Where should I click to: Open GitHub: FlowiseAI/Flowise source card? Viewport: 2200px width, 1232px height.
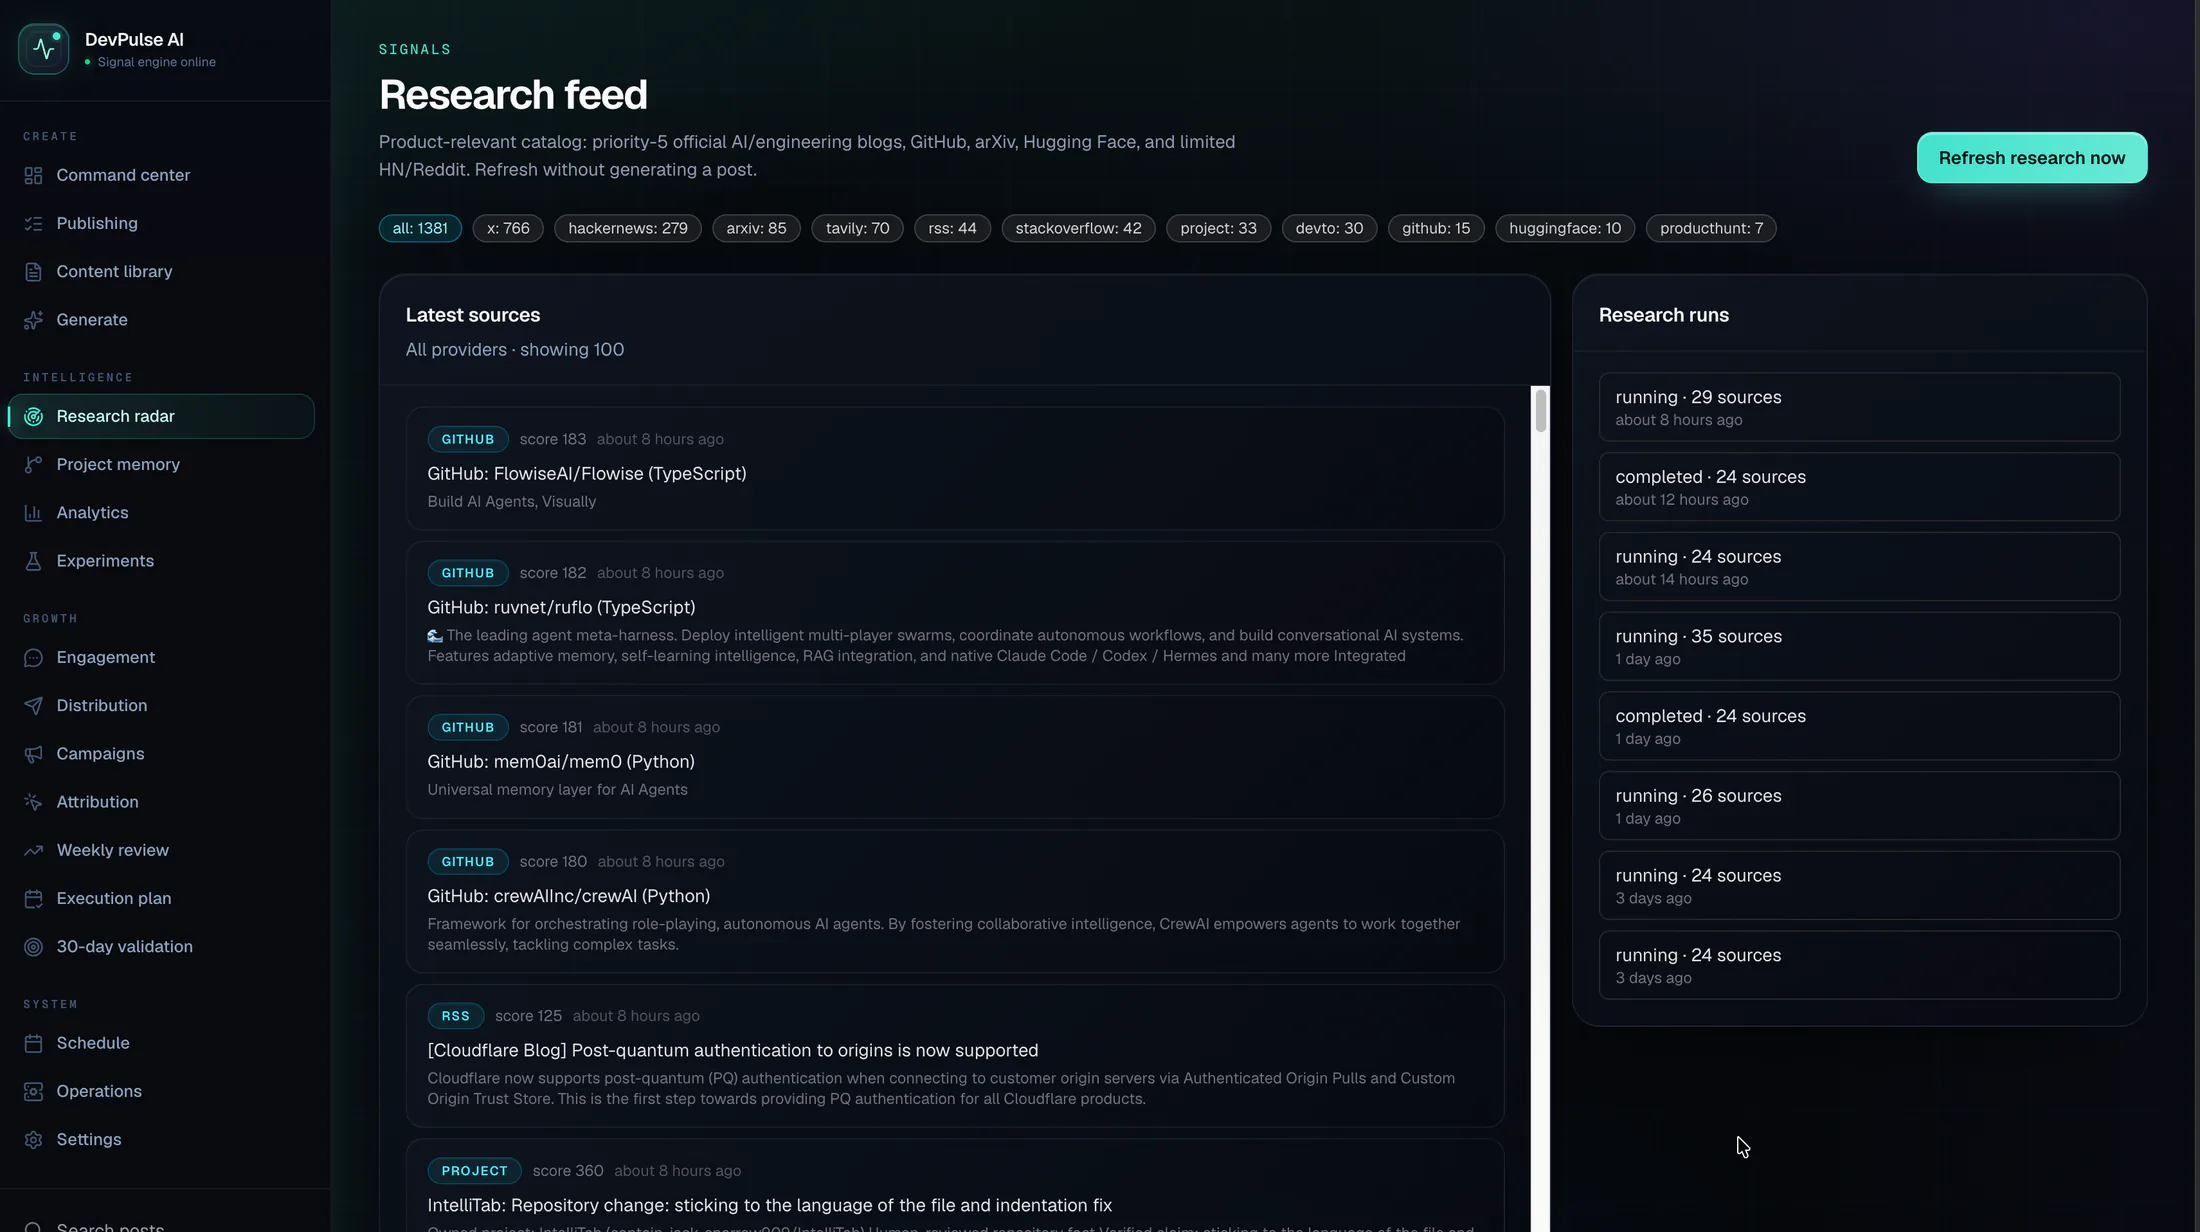pyautogui.click(x=955, y=469)
